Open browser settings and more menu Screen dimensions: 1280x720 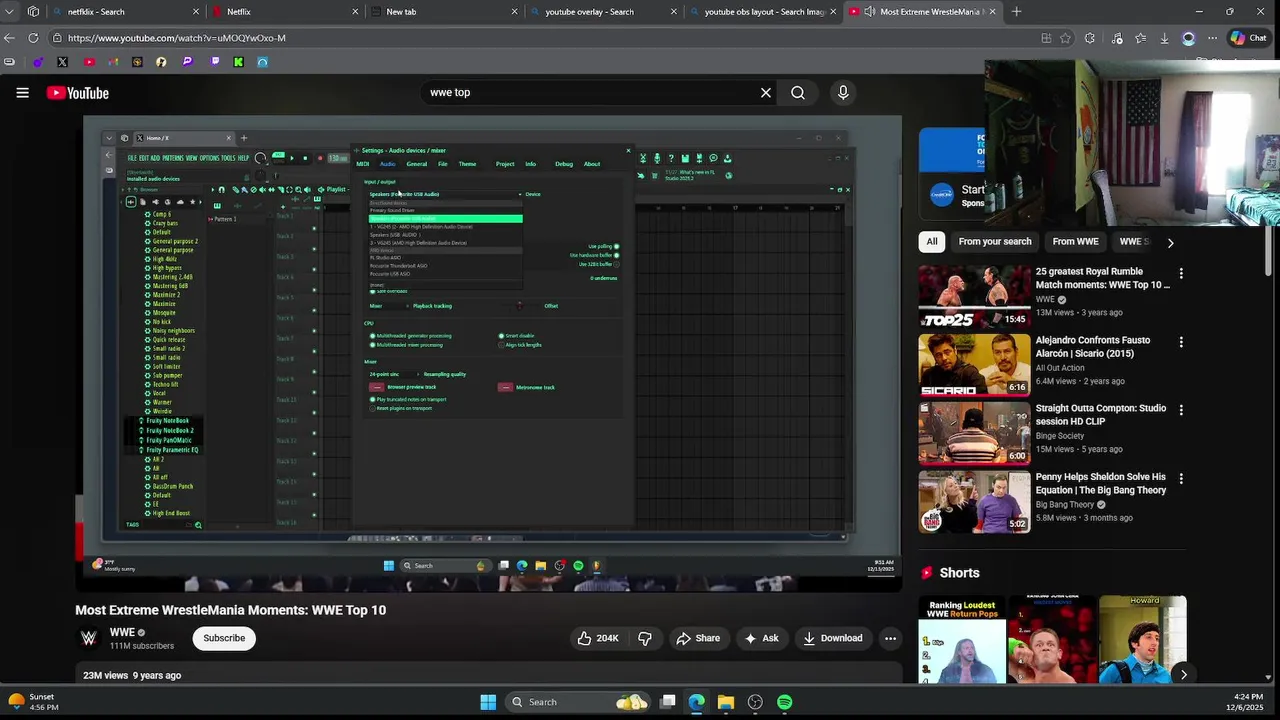(1212, 38)
